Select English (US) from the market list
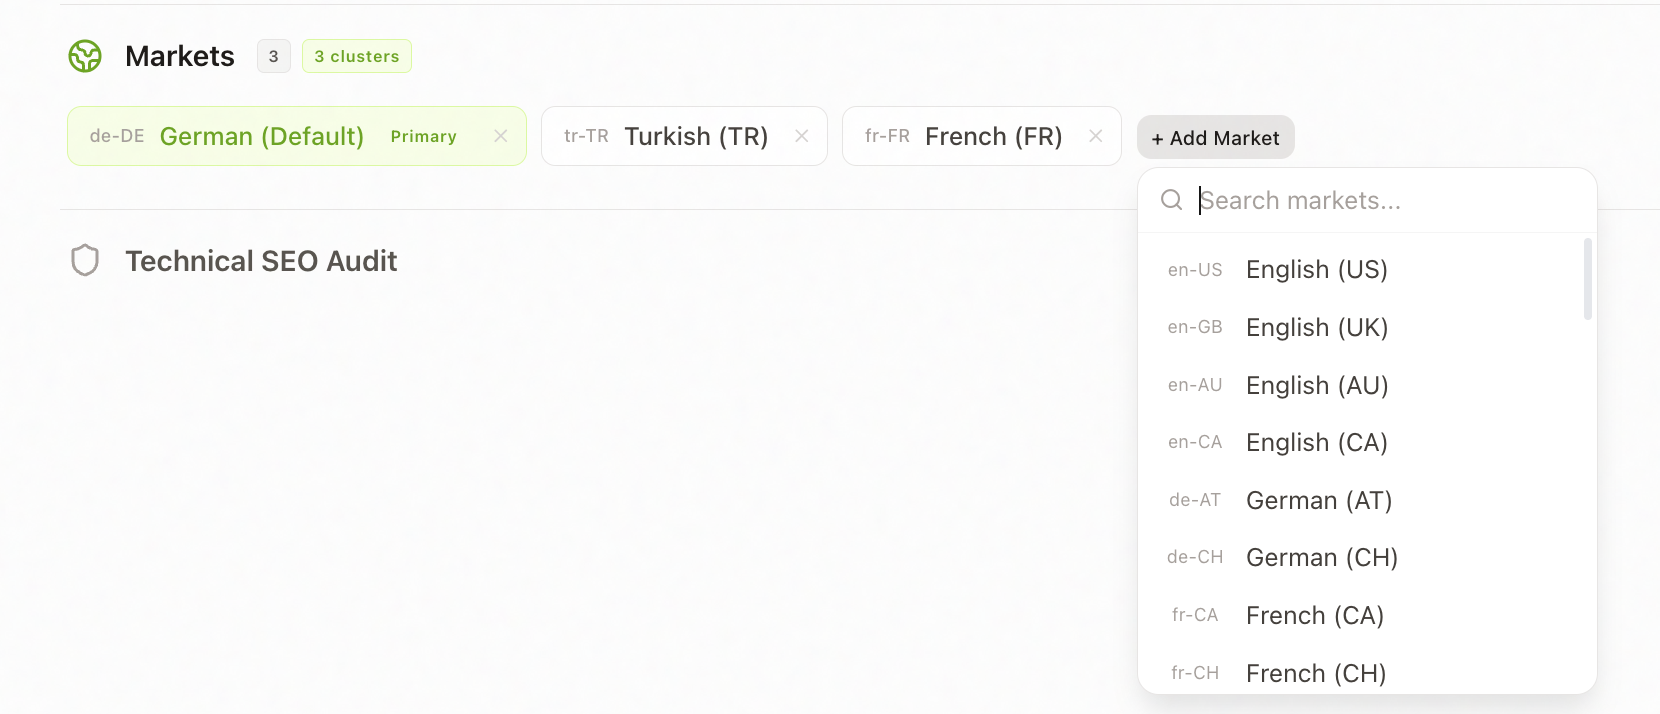 1361,270
